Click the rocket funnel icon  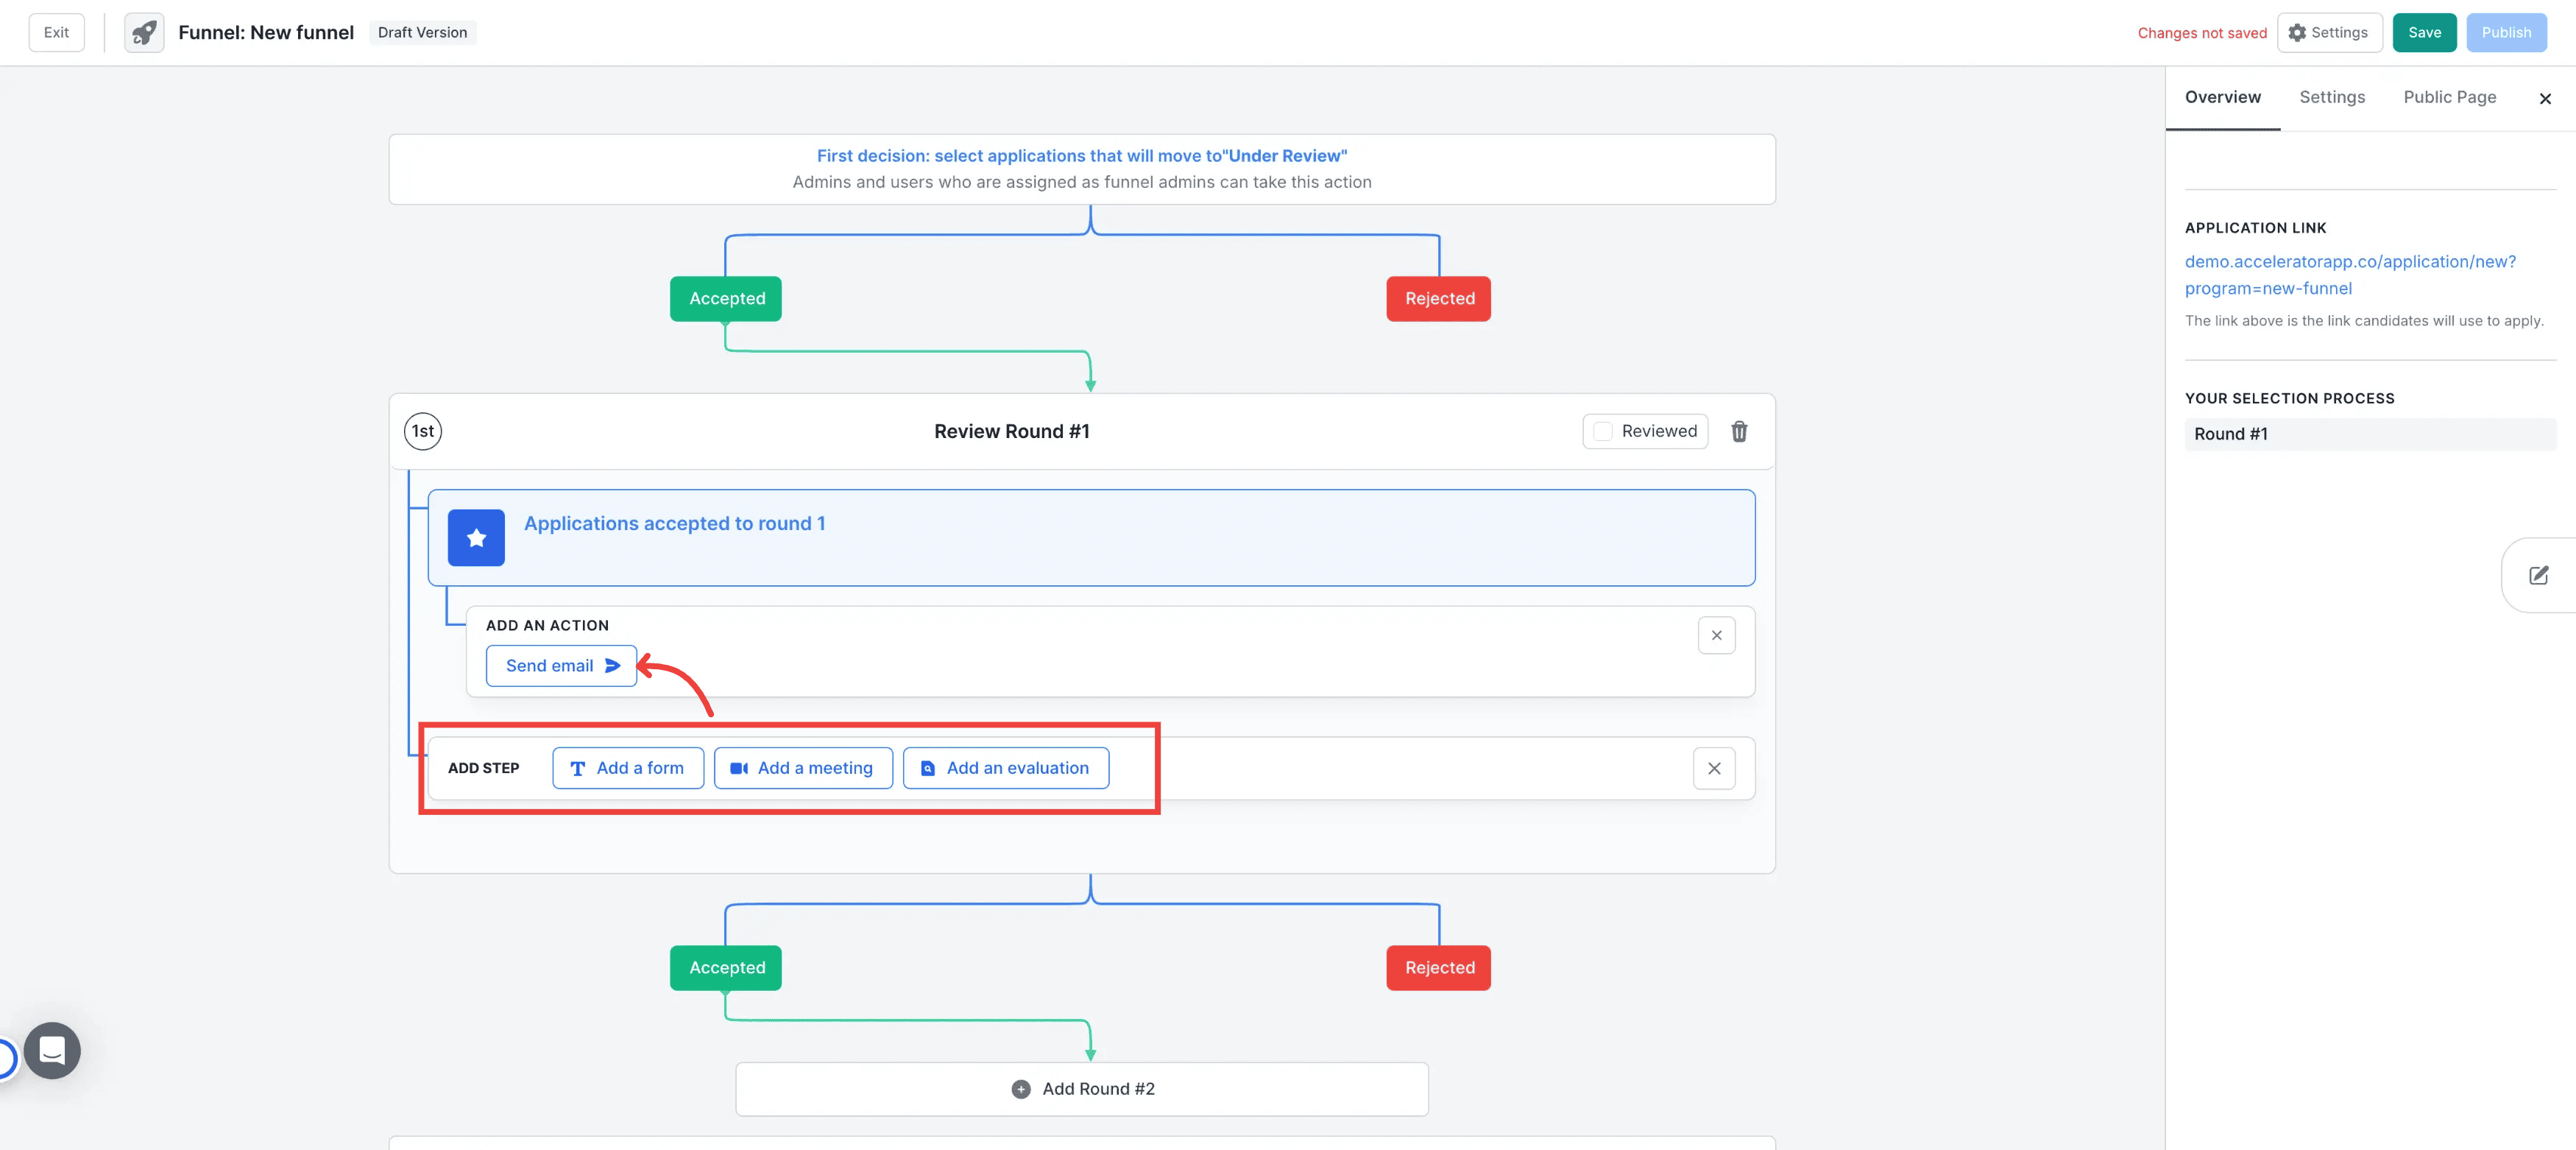click(x=144, y=33)
